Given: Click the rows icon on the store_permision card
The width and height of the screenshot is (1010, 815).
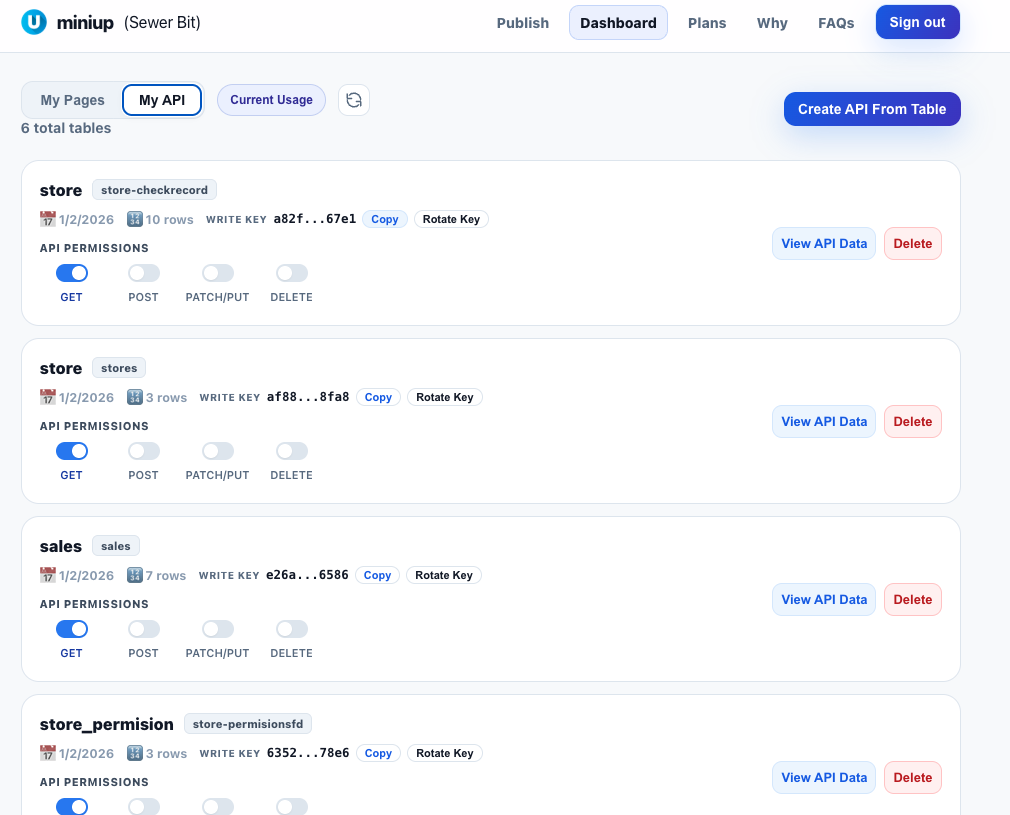Looking at the screenshot, I should pyautogui.click(x=133, y=753).
